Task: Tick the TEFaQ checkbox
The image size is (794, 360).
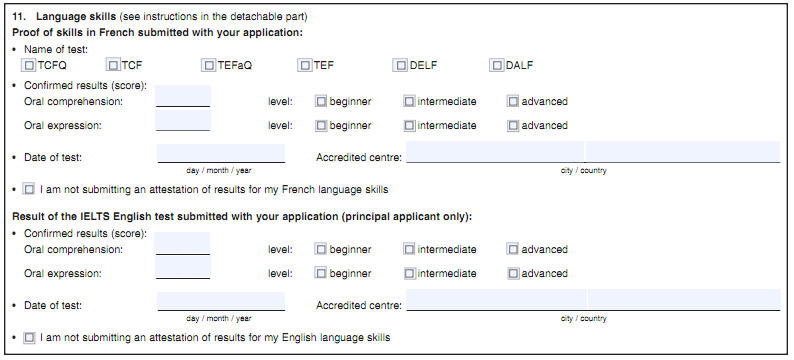Action: [x=209, y=65]
